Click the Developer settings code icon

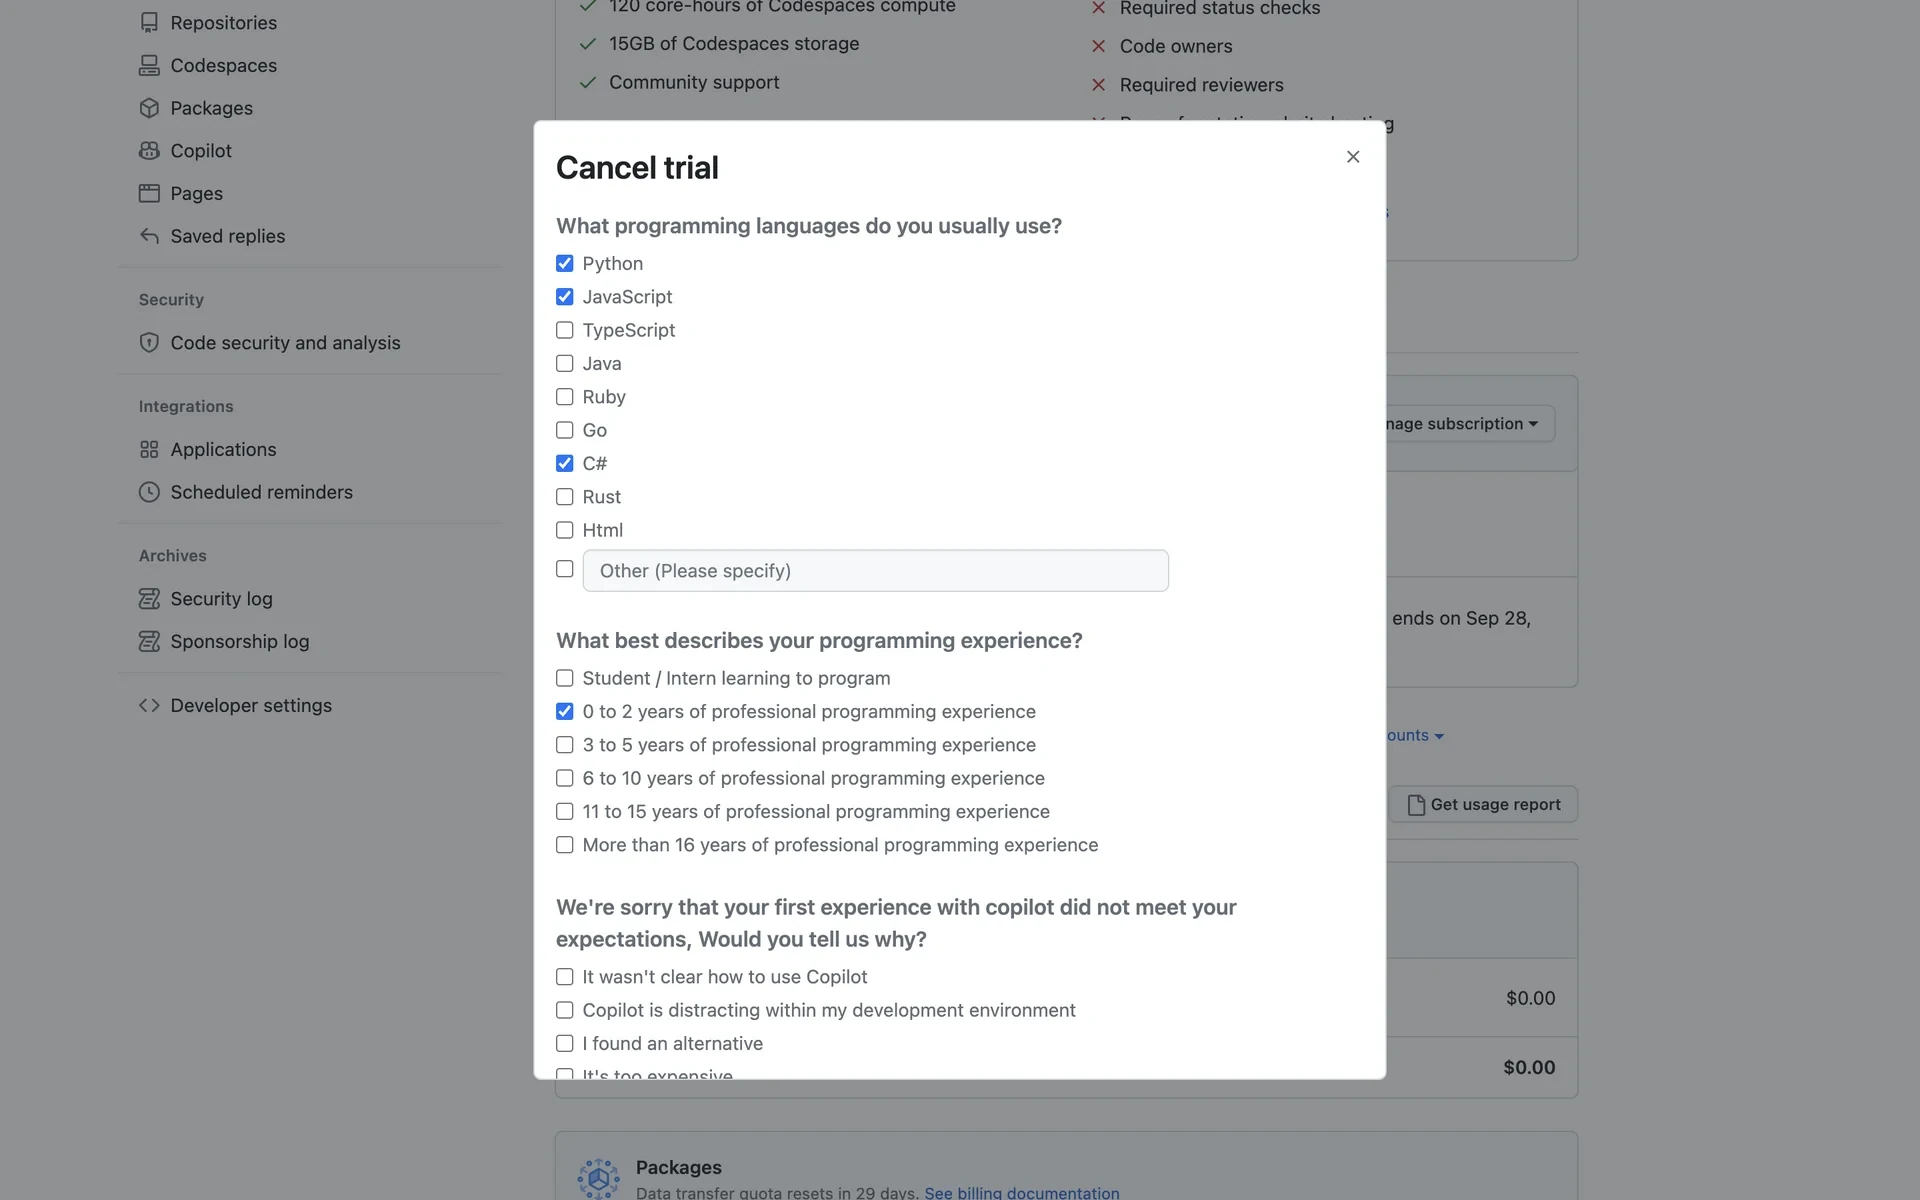click(149, 706)
